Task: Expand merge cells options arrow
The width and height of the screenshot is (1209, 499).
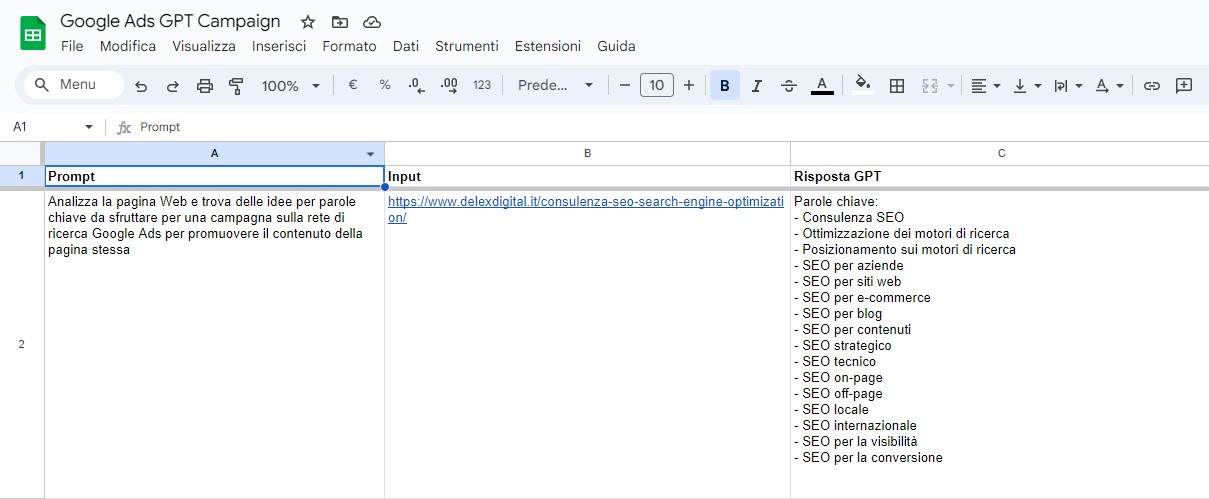Action: (950, 86)
